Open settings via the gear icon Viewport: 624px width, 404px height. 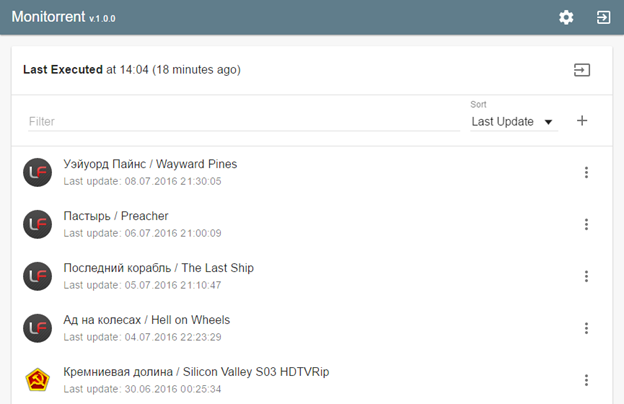point(566,18)
